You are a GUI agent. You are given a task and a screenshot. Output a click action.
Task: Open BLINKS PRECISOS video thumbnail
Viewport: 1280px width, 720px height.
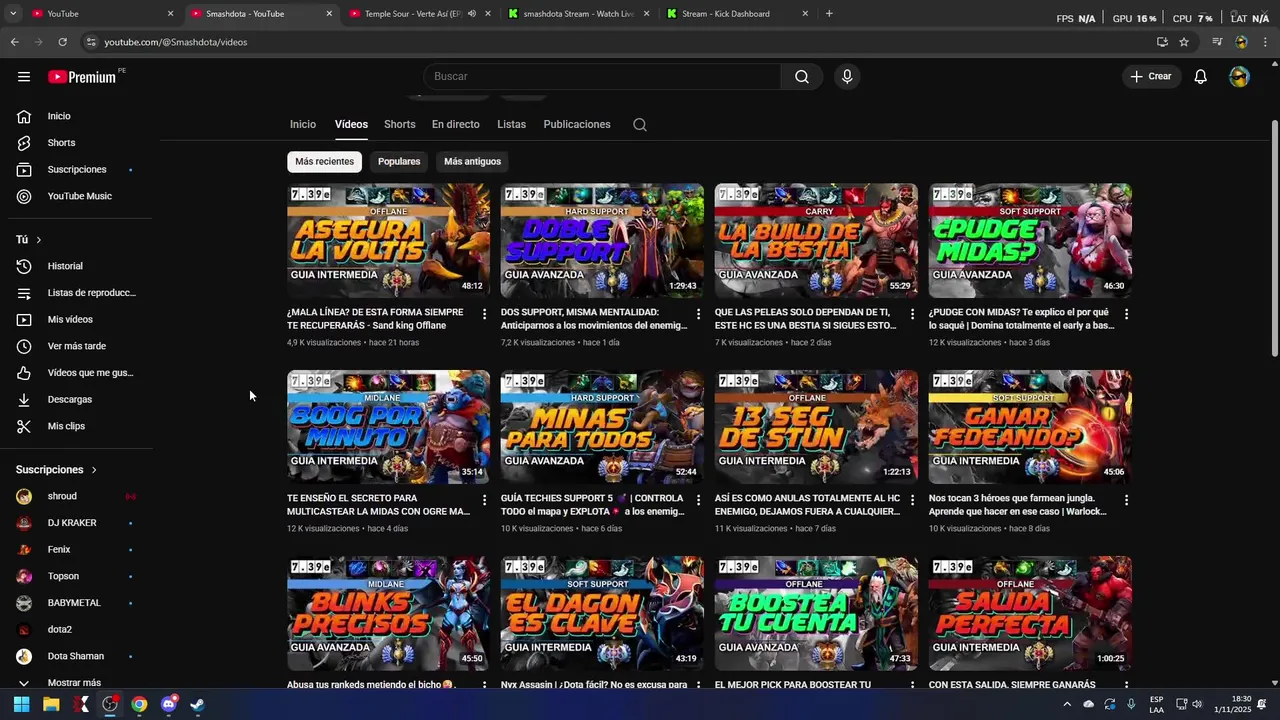click(388, 613)
